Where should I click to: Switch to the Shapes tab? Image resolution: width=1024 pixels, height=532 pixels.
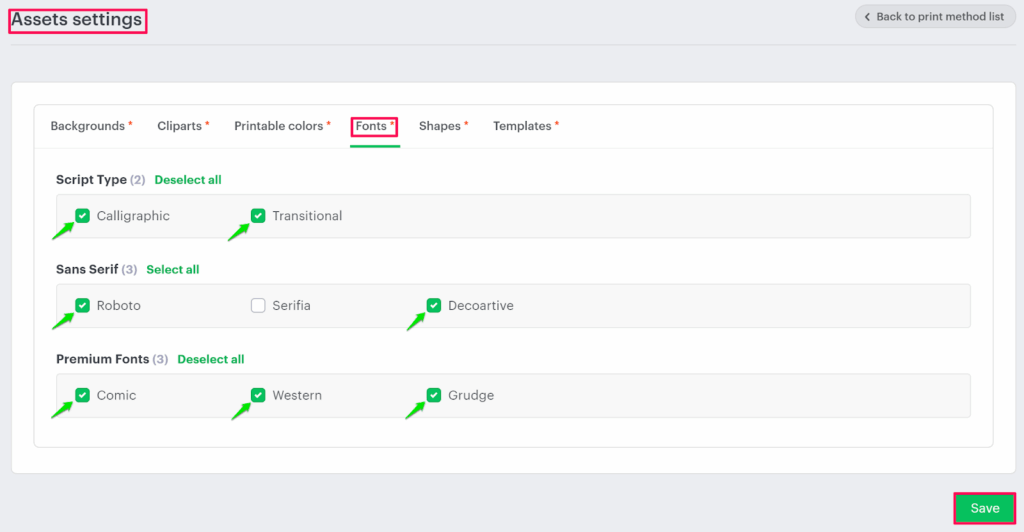pos(440,126)
